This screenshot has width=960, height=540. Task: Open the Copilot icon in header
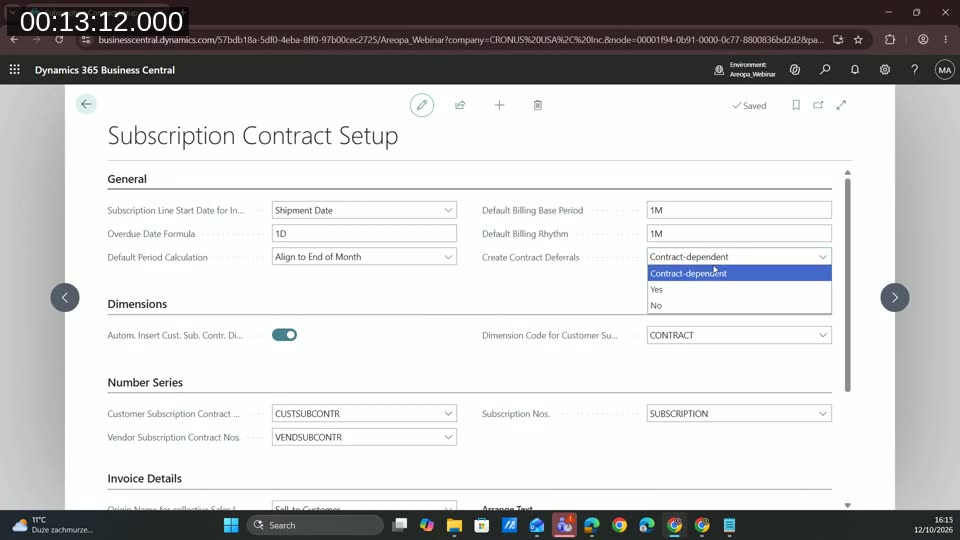(x=795, y=70)
